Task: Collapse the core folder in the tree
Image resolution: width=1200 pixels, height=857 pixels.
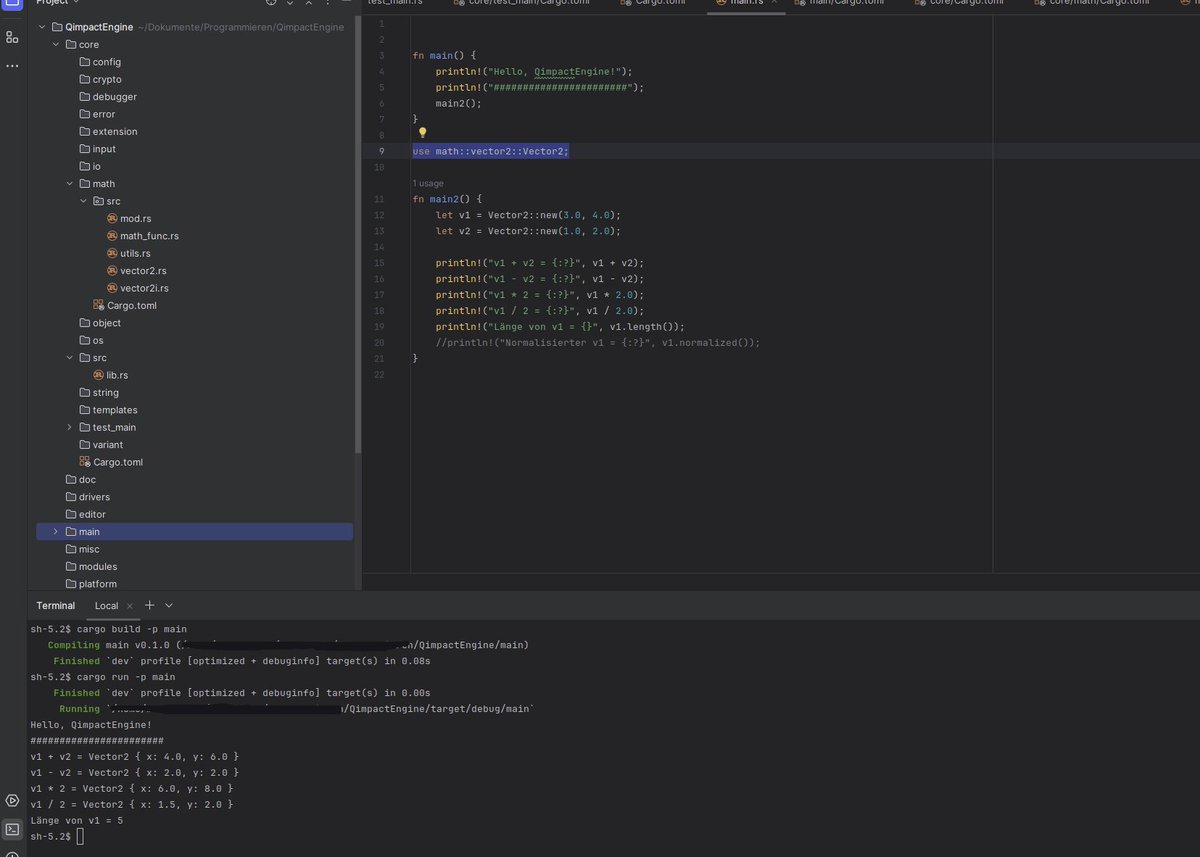Action: [56, 44]
